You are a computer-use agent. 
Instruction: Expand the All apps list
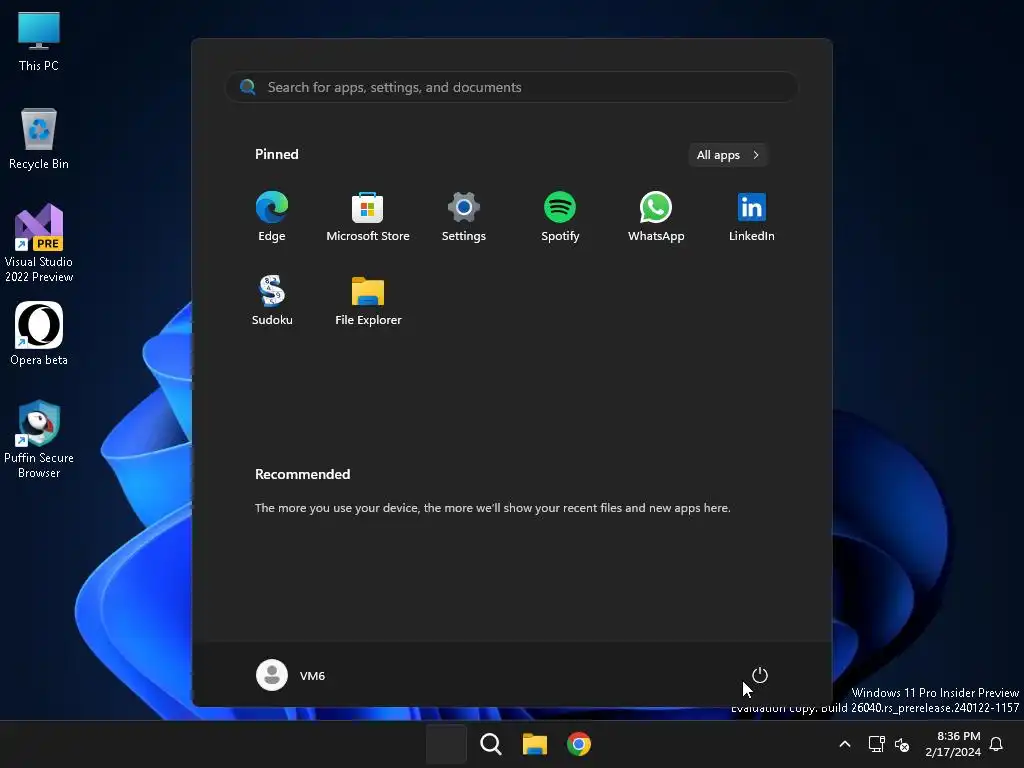[x=728, y=155]
